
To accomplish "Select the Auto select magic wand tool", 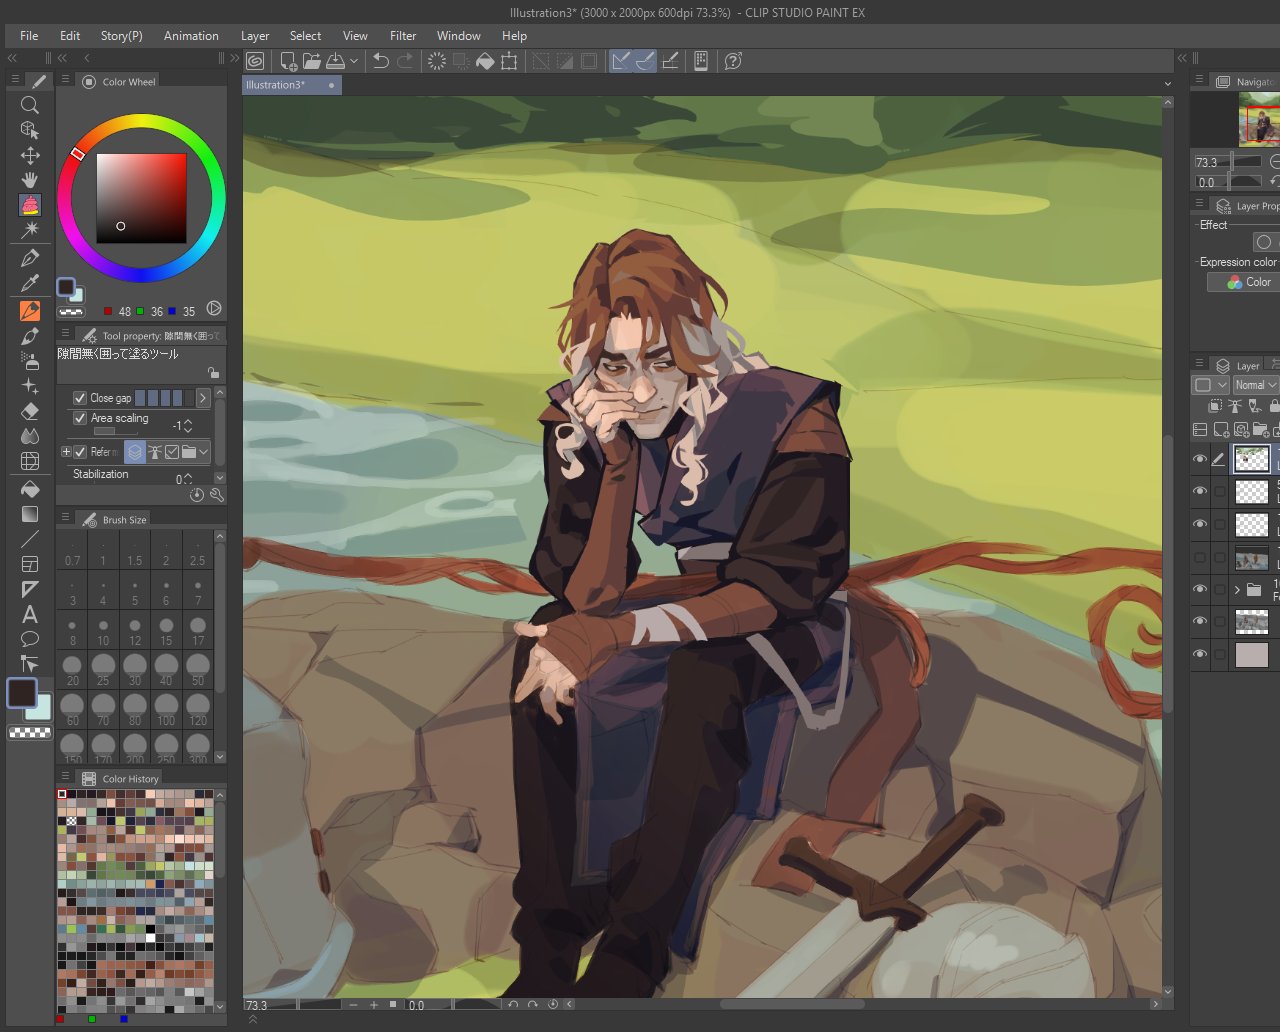I will coord(30,231).
